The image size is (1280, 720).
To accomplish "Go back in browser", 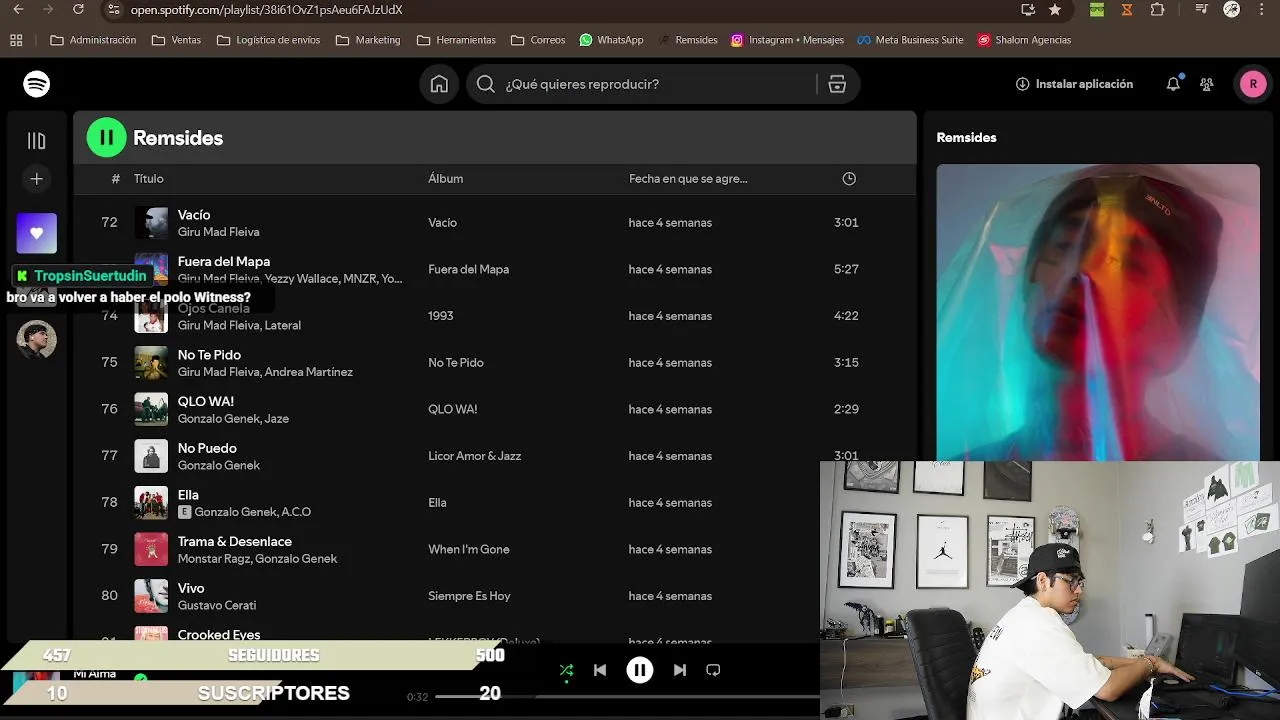I will coord(18,10).
